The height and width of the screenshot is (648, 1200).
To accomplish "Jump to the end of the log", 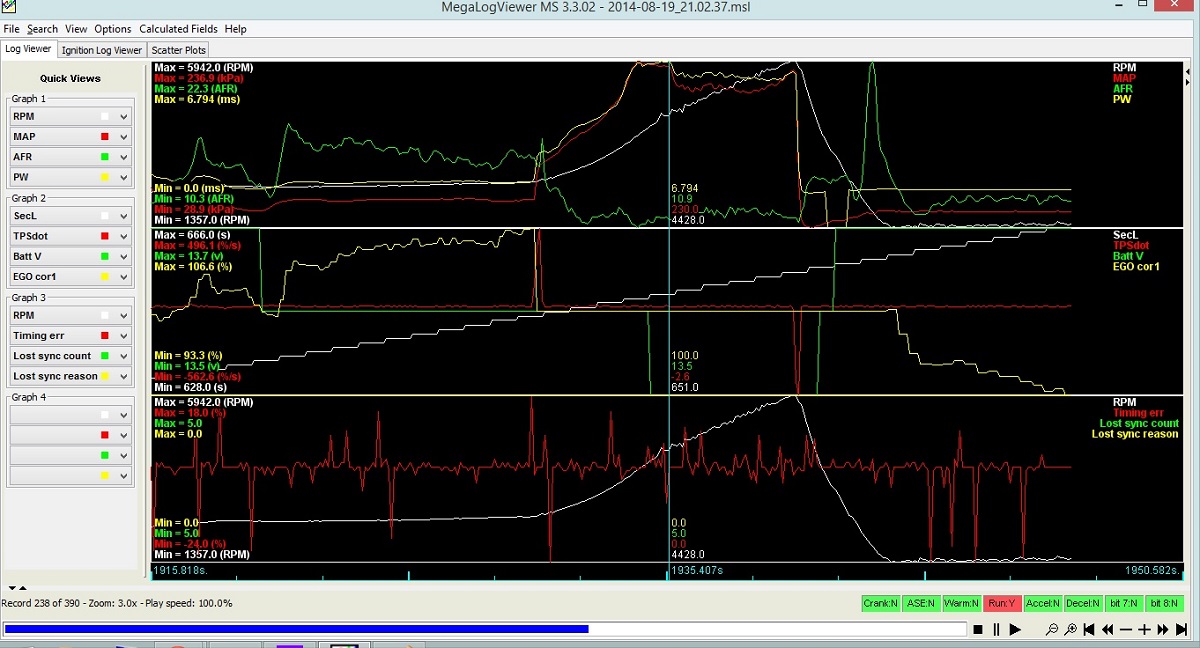I will tap(1181, 630).
